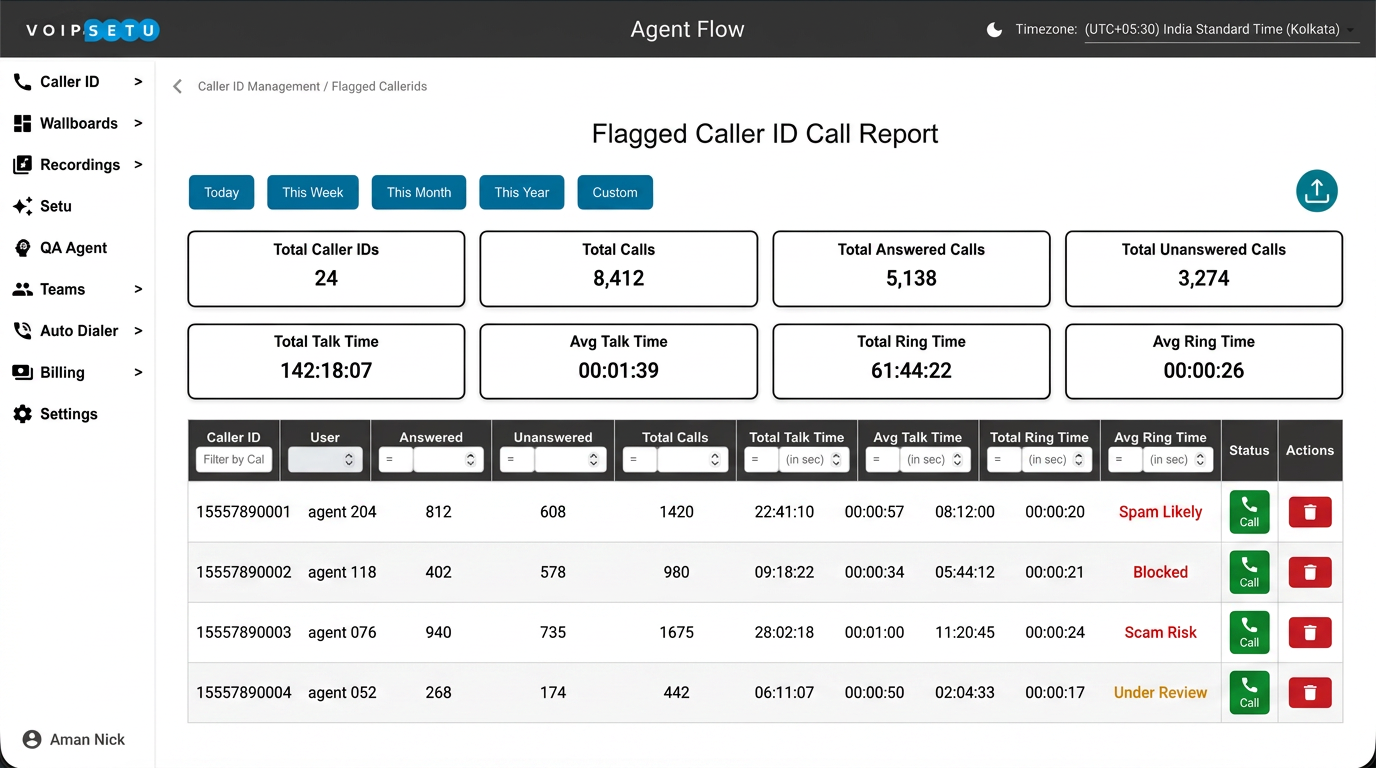Click the Blocked status text
The width and height of the screenshot is (1376, 768).
[1160, 572]
